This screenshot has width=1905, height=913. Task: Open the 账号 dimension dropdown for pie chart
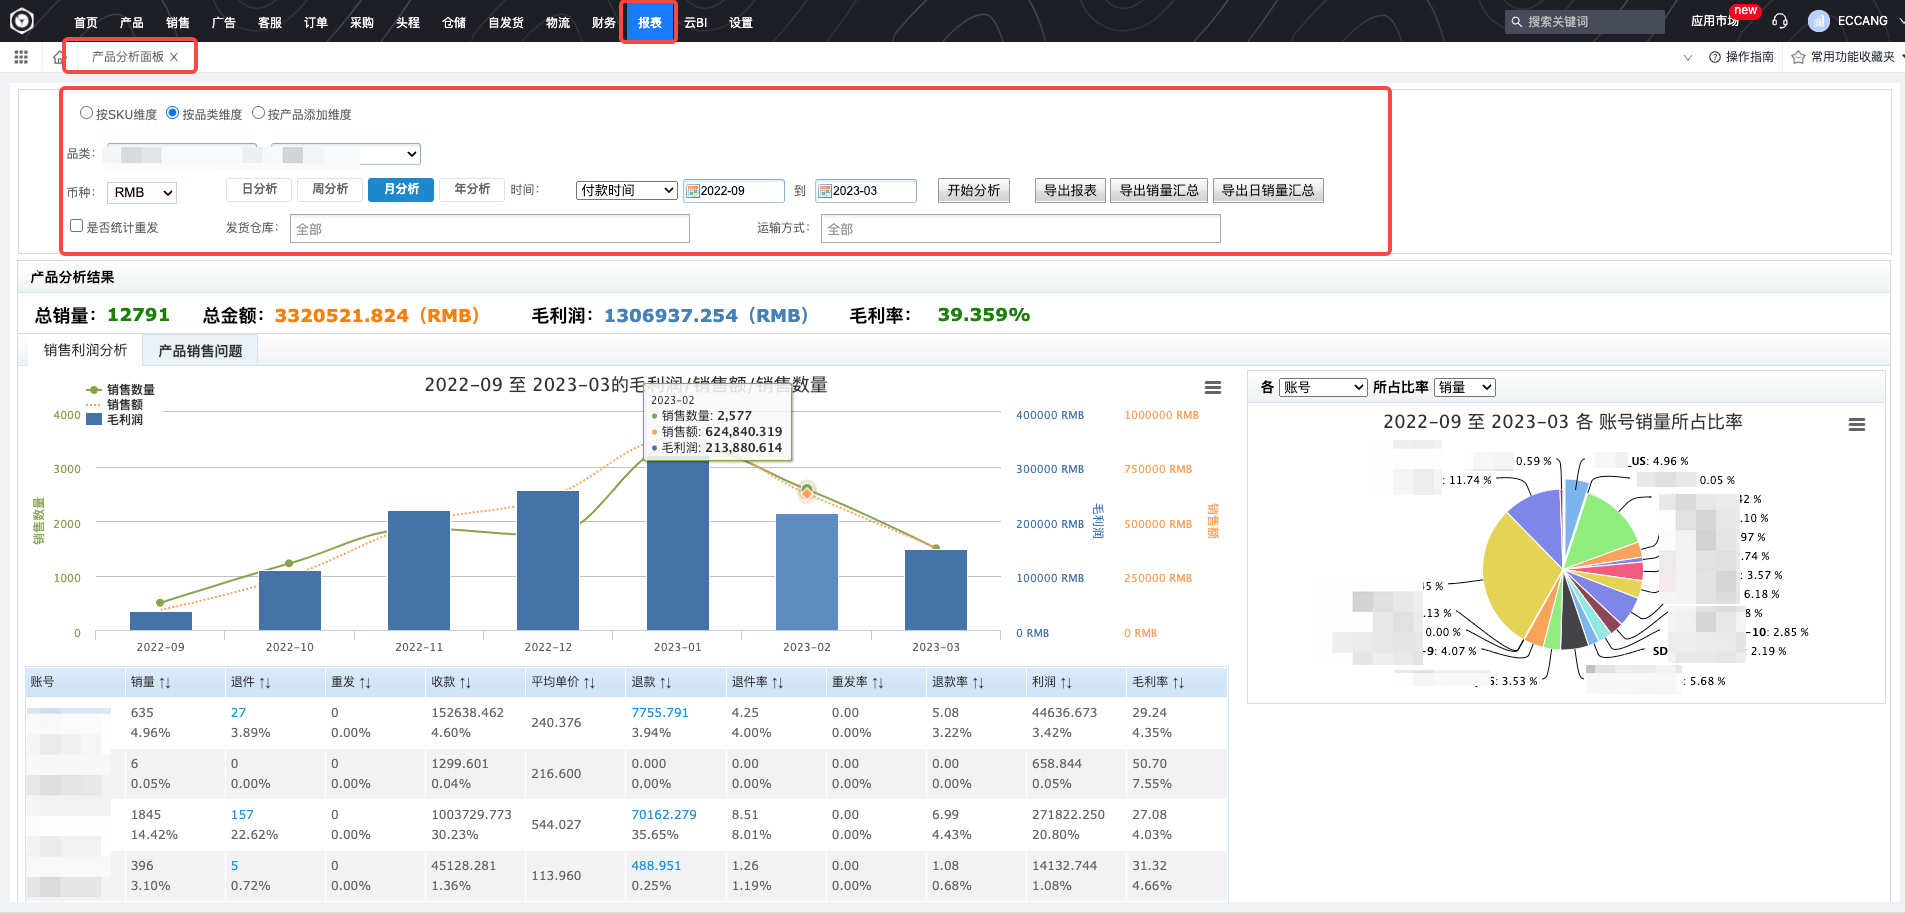point(1323,387)
